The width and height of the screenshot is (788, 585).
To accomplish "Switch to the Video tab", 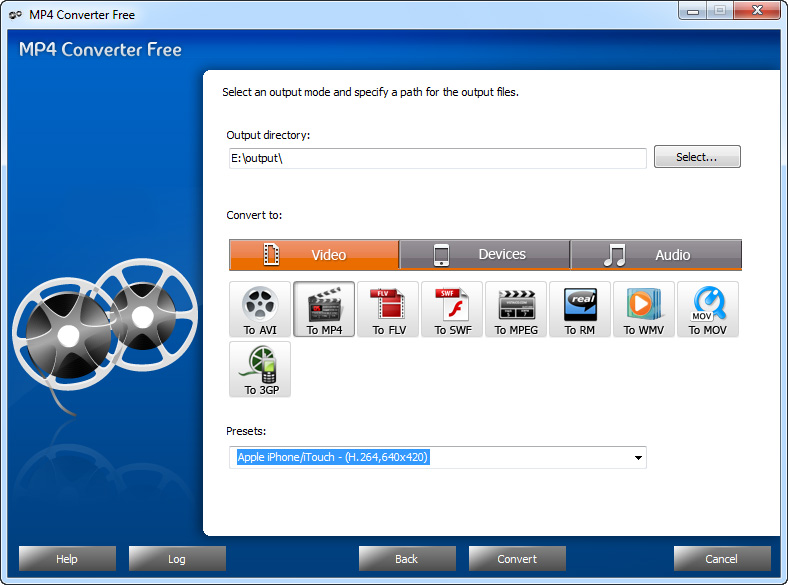I will 314,255.
